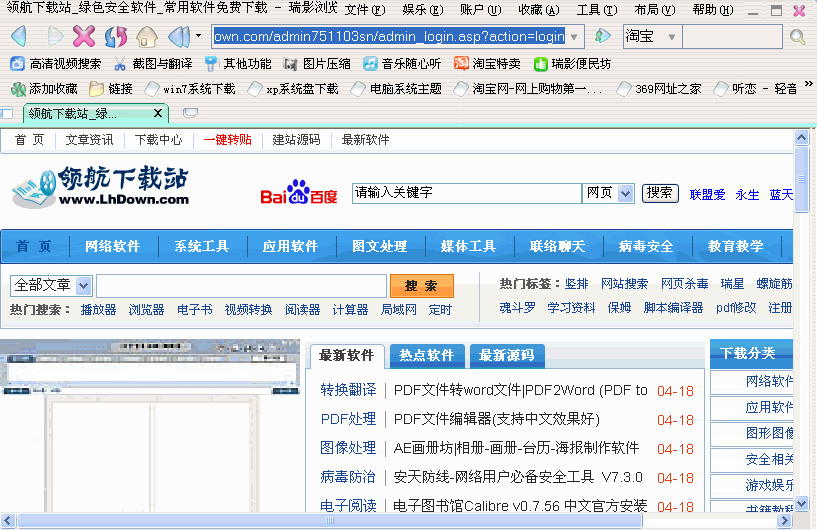Switch to the 热点软件 tab
The image size is (817, 530).
(427, 355)
